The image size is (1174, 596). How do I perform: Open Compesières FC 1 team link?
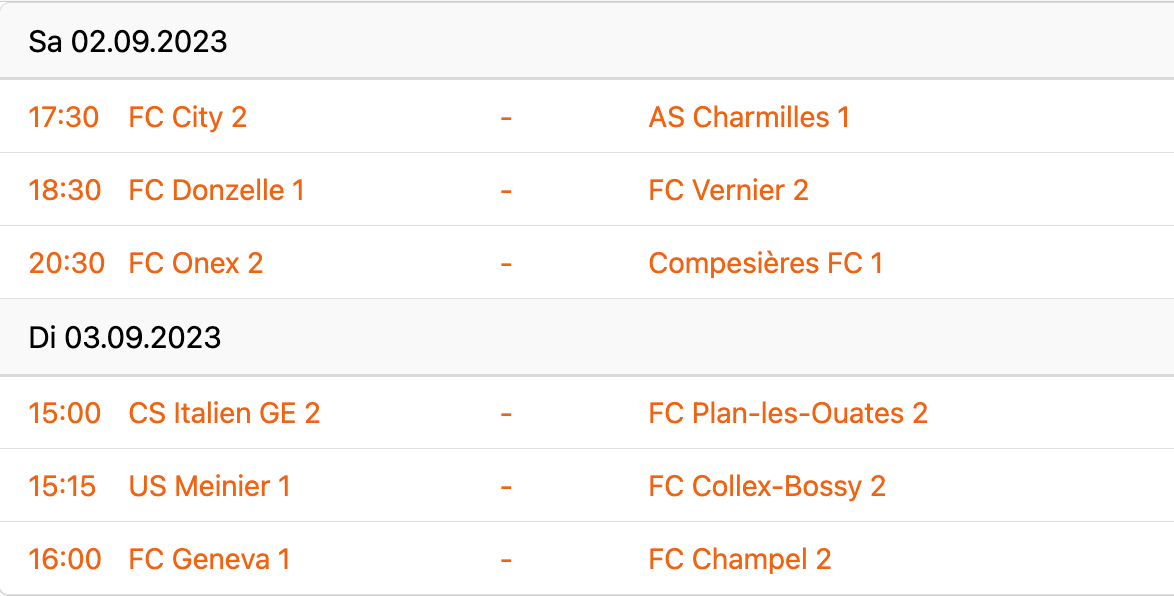[x=765, y=263]
